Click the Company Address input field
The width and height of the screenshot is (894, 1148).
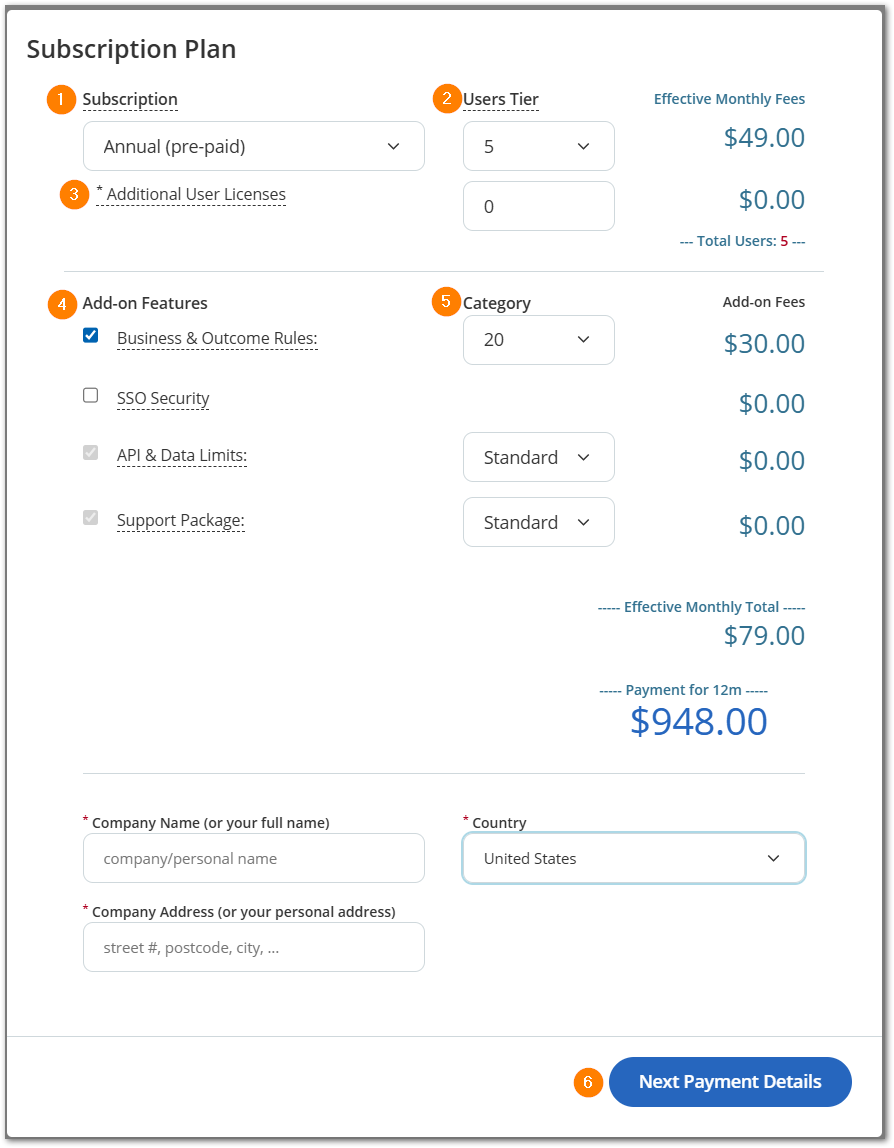(x=254, y=947)
